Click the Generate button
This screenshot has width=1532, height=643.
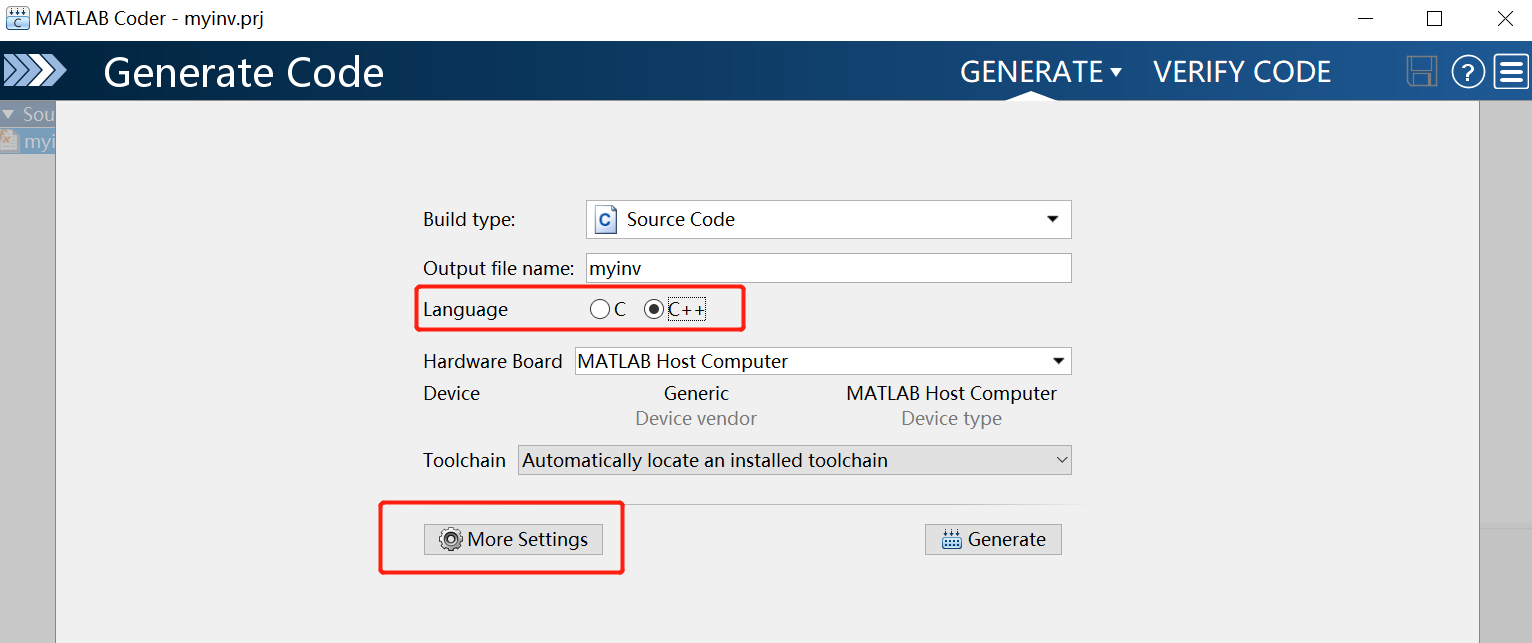(993, 539)
